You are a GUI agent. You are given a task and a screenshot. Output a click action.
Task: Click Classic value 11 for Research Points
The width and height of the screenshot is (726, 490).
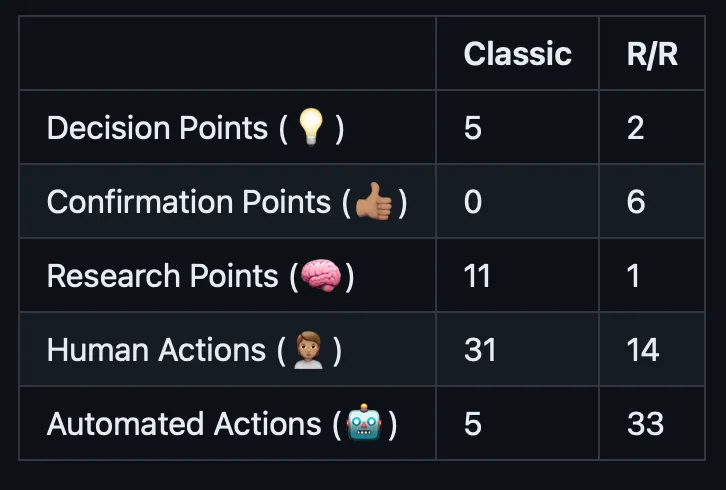point(477,276)
